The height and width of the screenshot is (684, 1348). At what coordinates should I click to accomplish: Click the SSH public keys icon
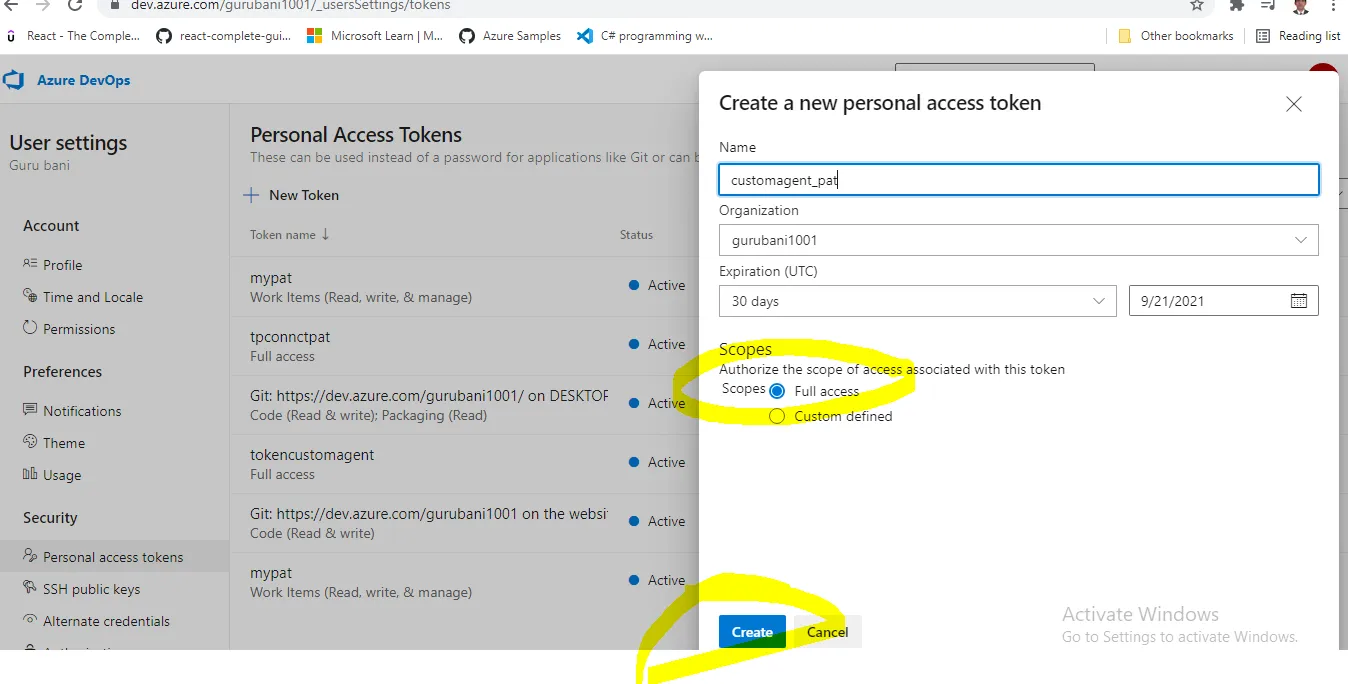click(x=30, y=588)
